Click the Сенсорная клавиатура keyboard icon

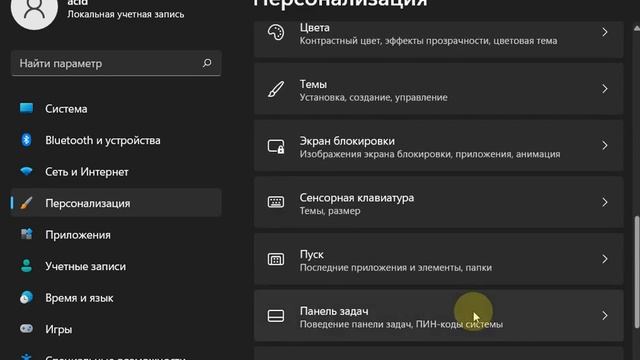point(276,202)
